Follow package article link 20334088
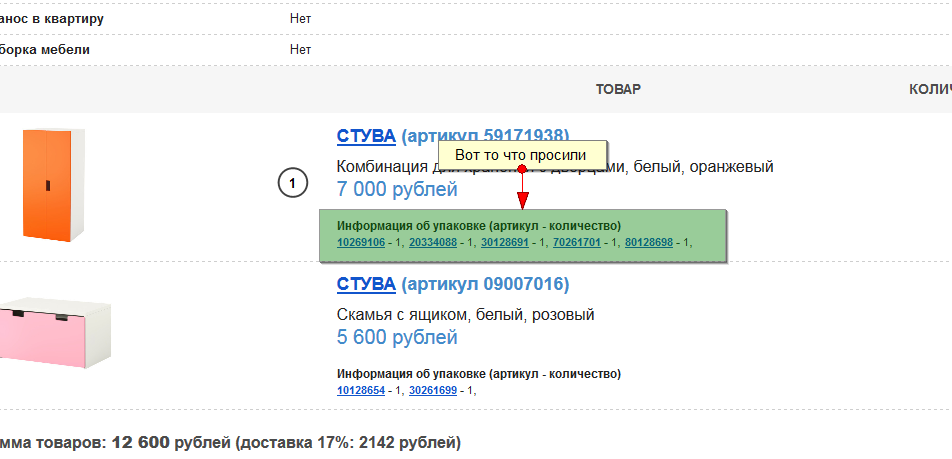Viewport: 952px width, 459px height. [x=433, y=243]
